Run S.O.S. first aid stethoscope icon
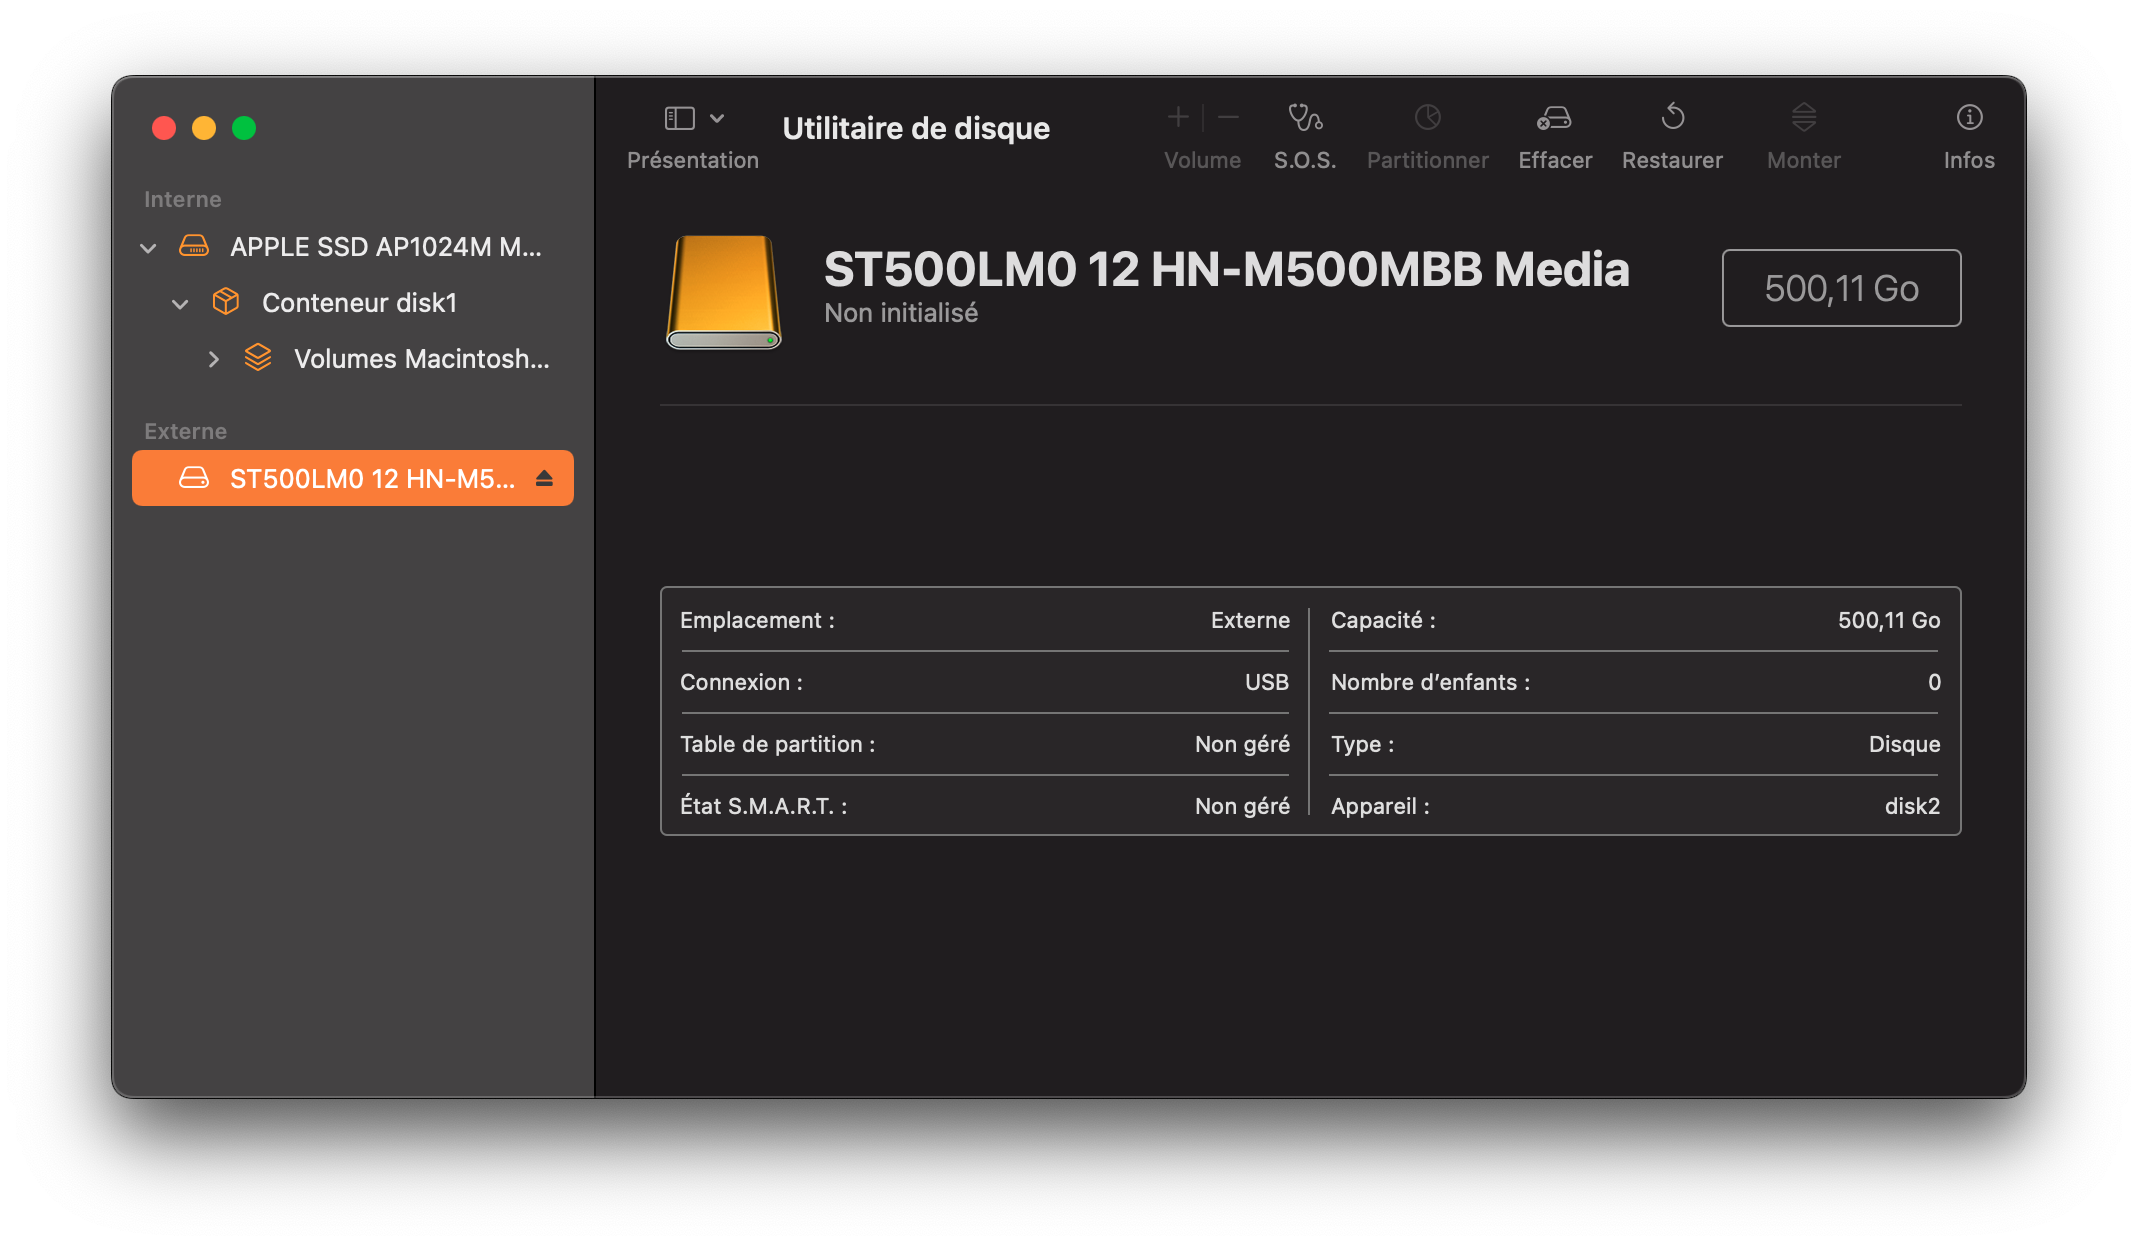 1305,118
